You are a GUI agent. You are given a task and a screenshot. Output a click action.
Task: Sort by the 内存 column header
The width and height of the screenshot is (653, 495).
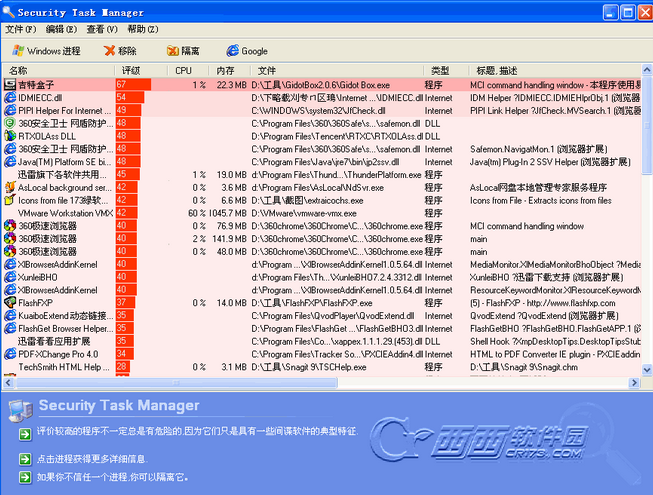(229, 70)
